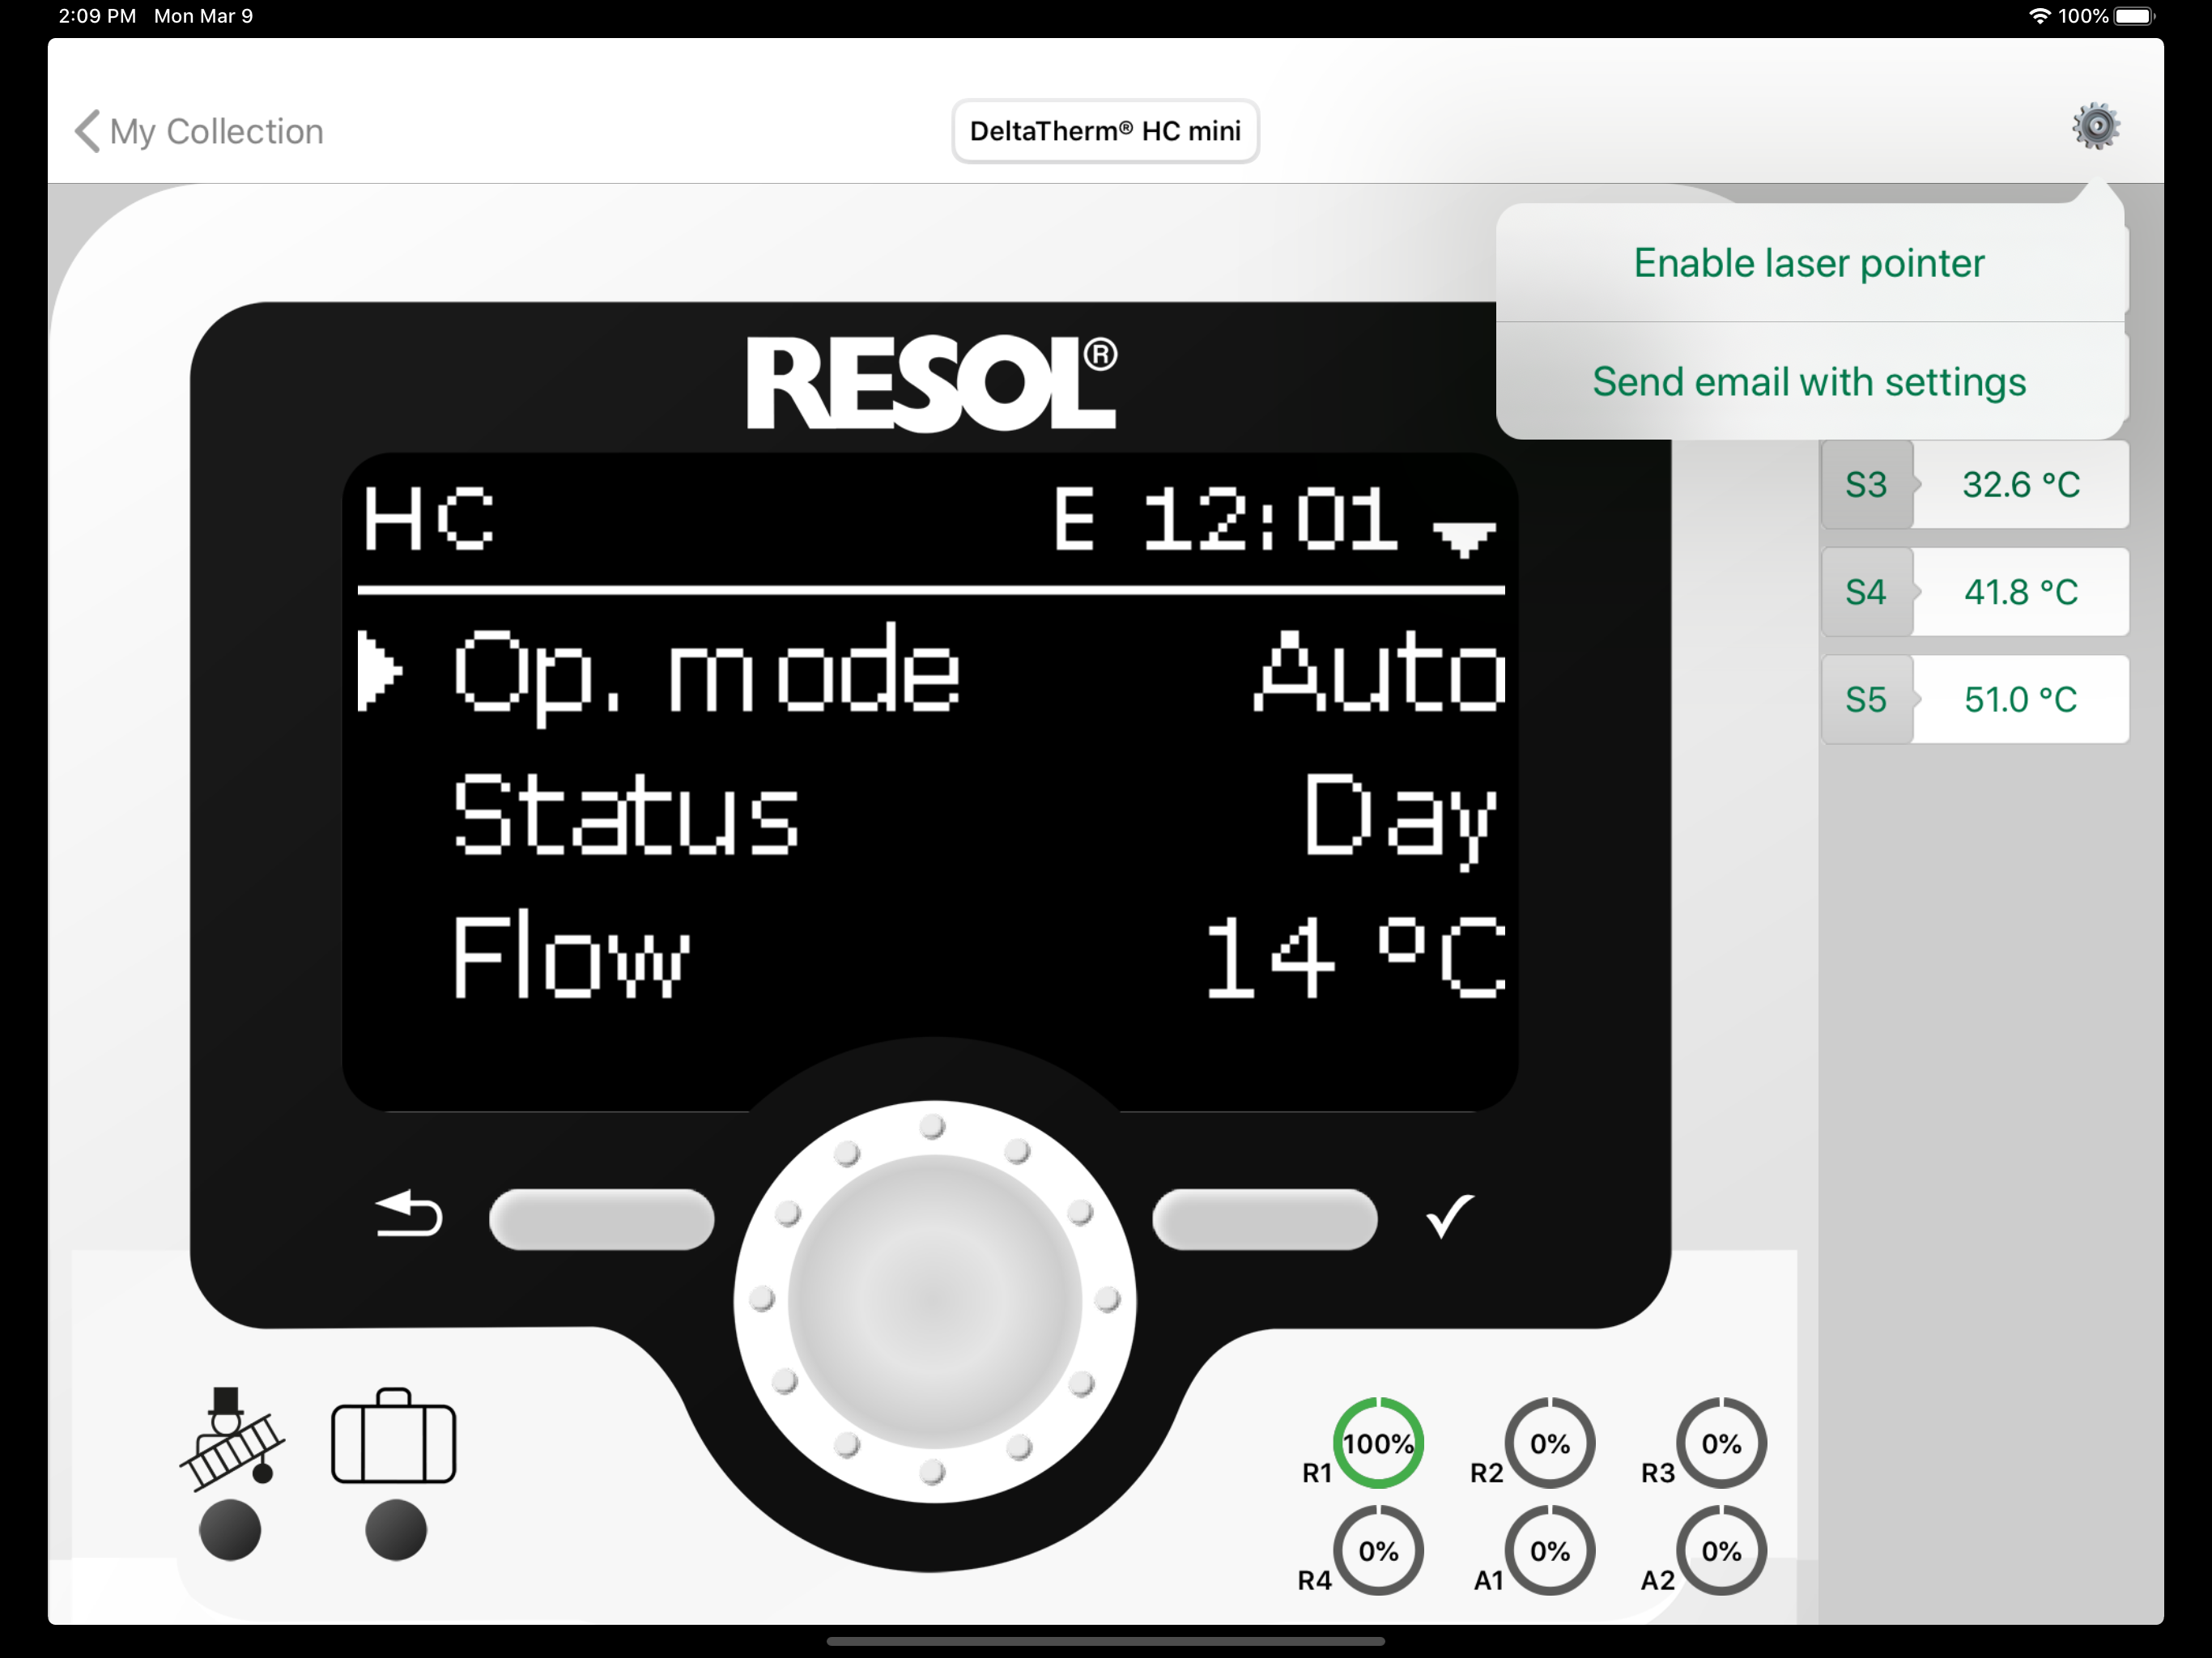
Task: Choose Send email with settings
Action: tap(1808, 381)
